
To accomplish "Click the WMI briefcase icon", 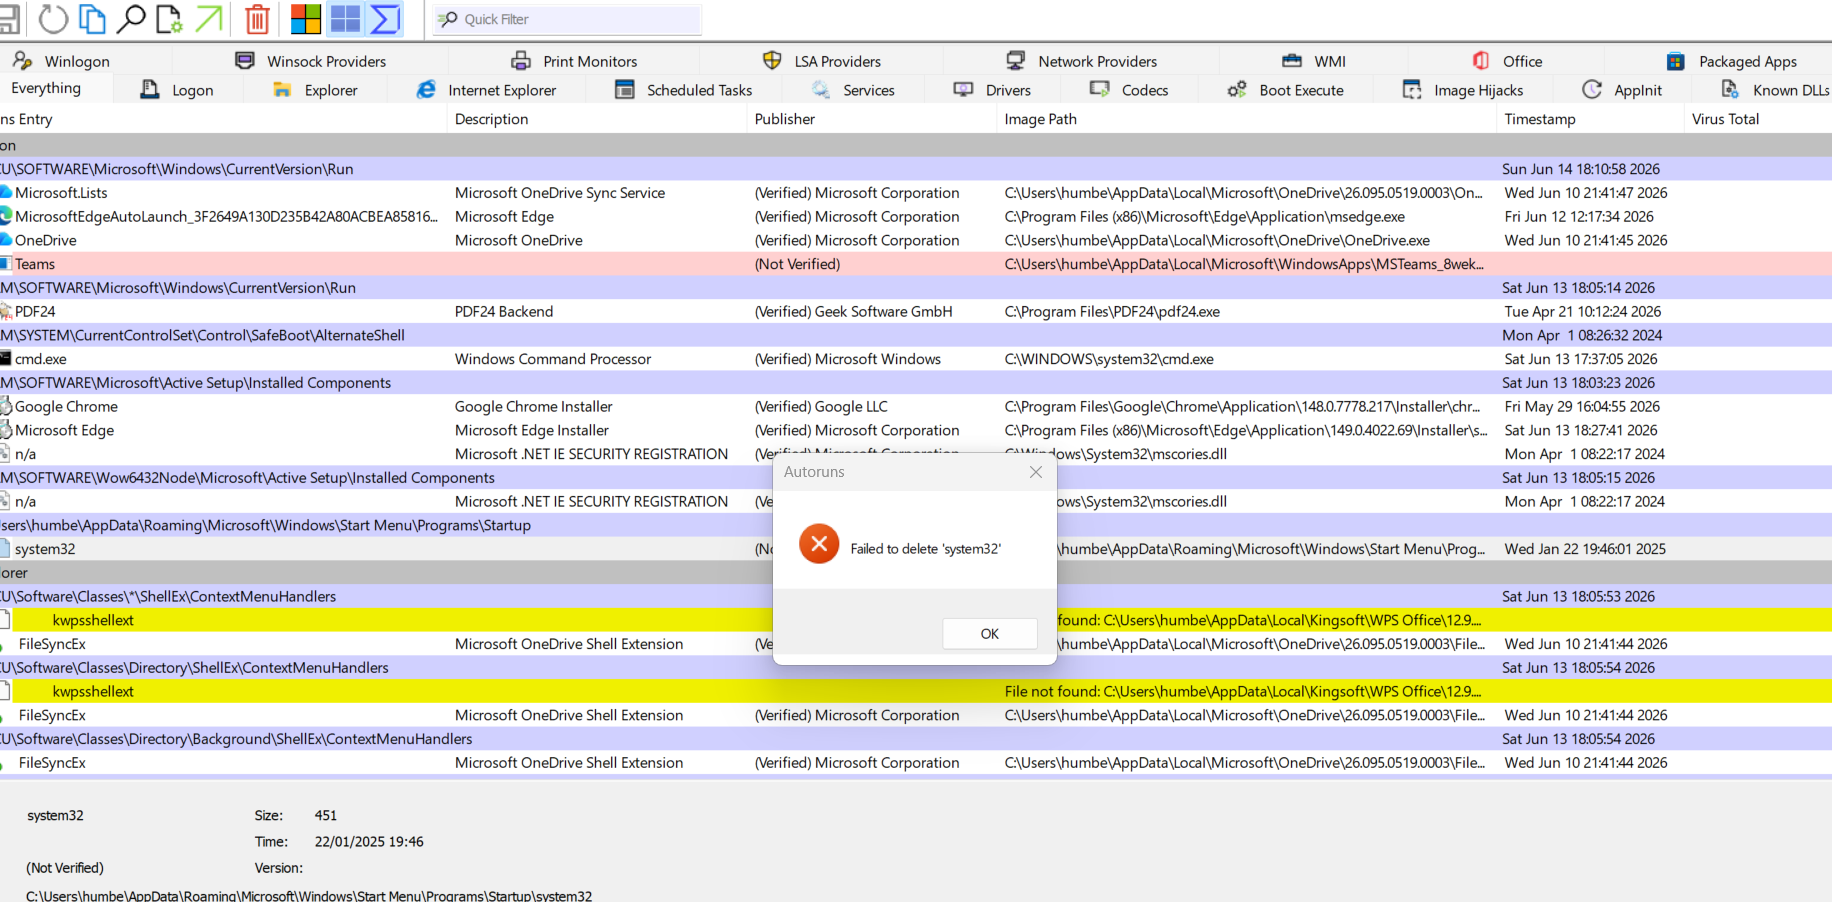I will [x=1292, y=61].
